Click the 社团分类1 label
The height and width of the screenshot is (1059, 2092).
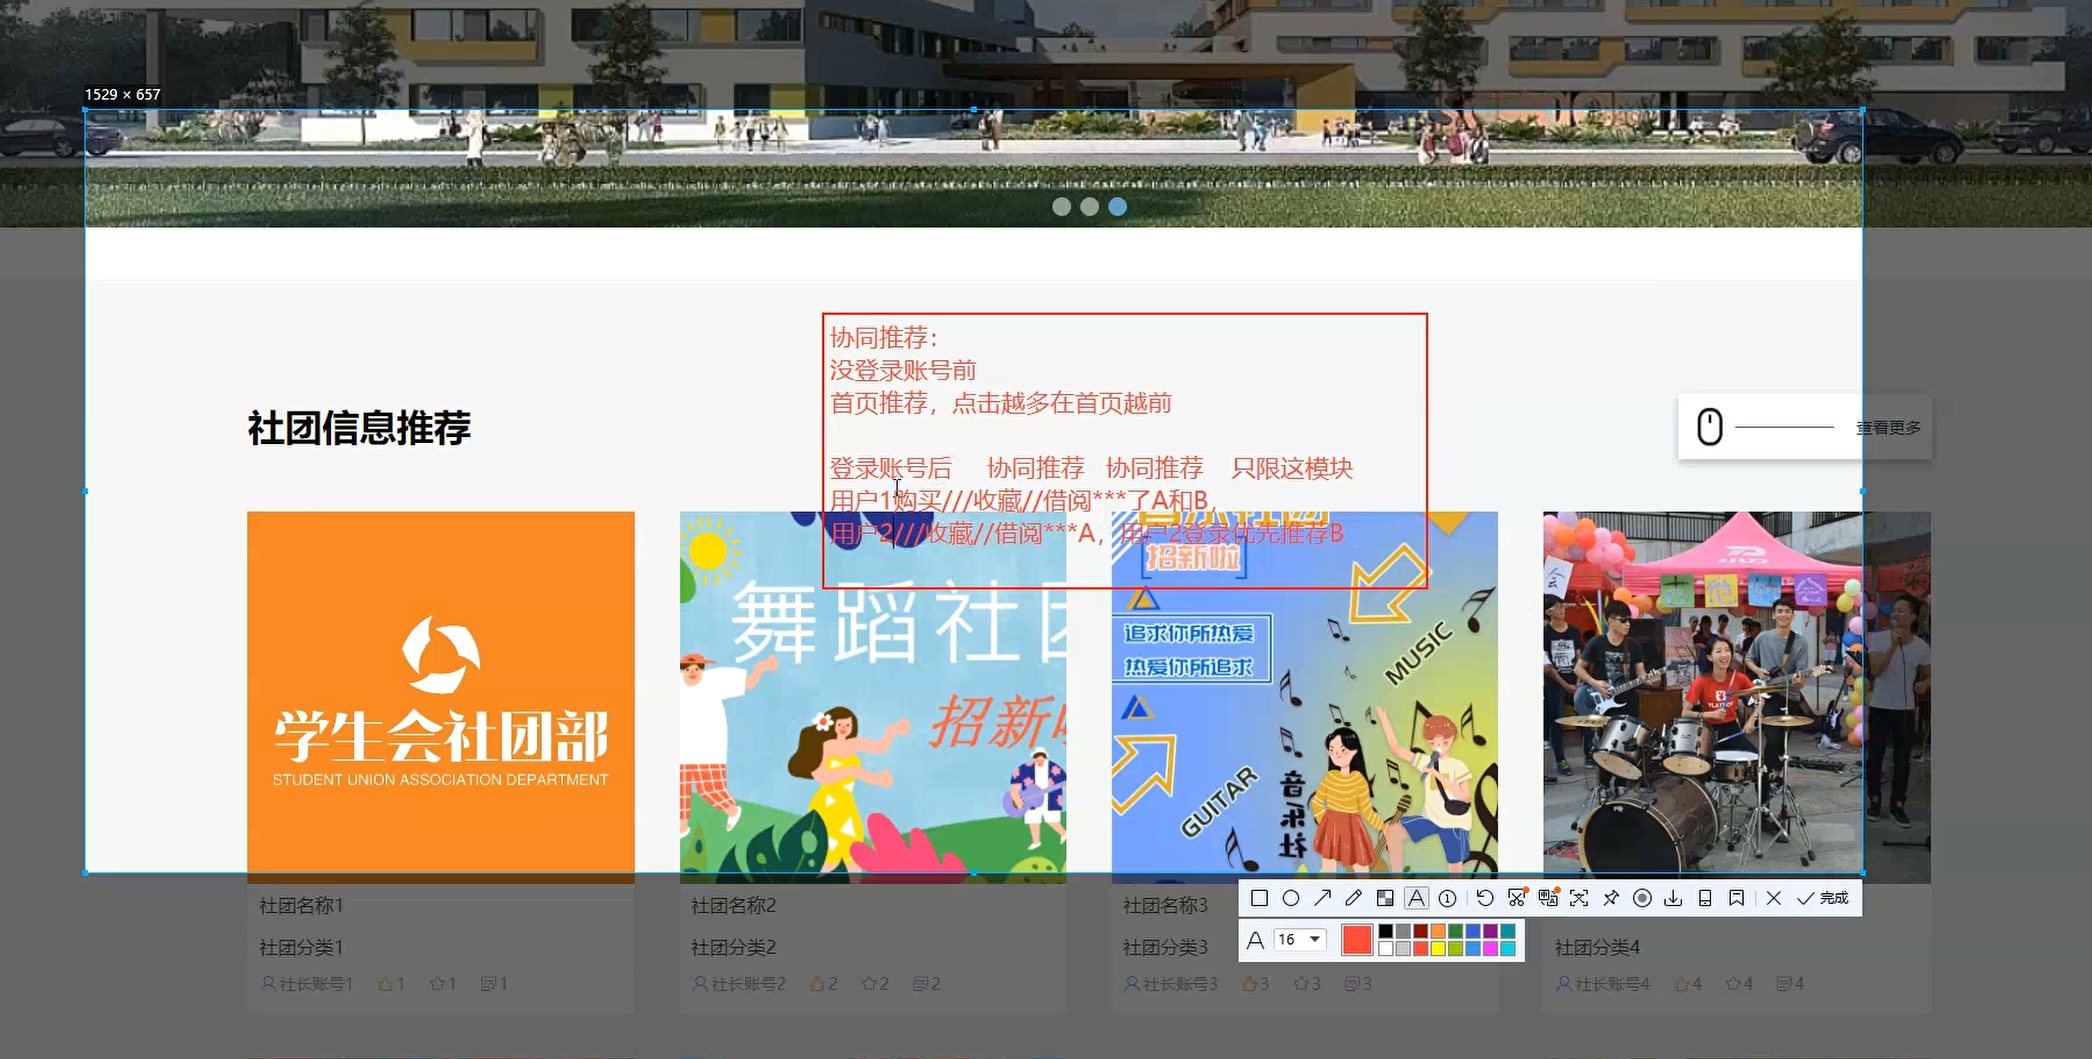[x=301, y=947]
